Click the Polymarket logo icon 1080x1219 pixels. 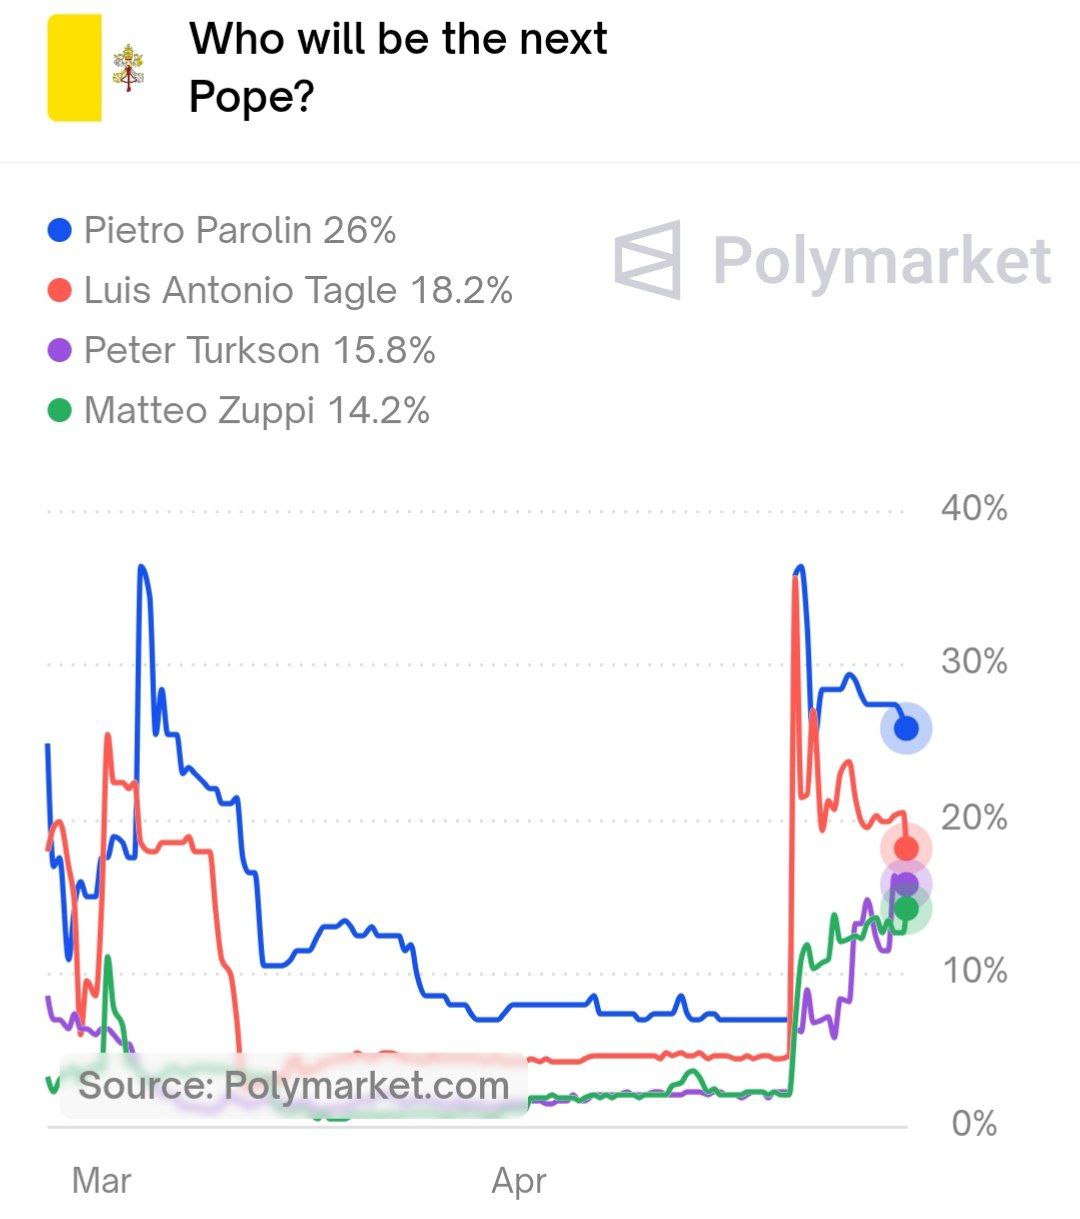coord(647,260)
